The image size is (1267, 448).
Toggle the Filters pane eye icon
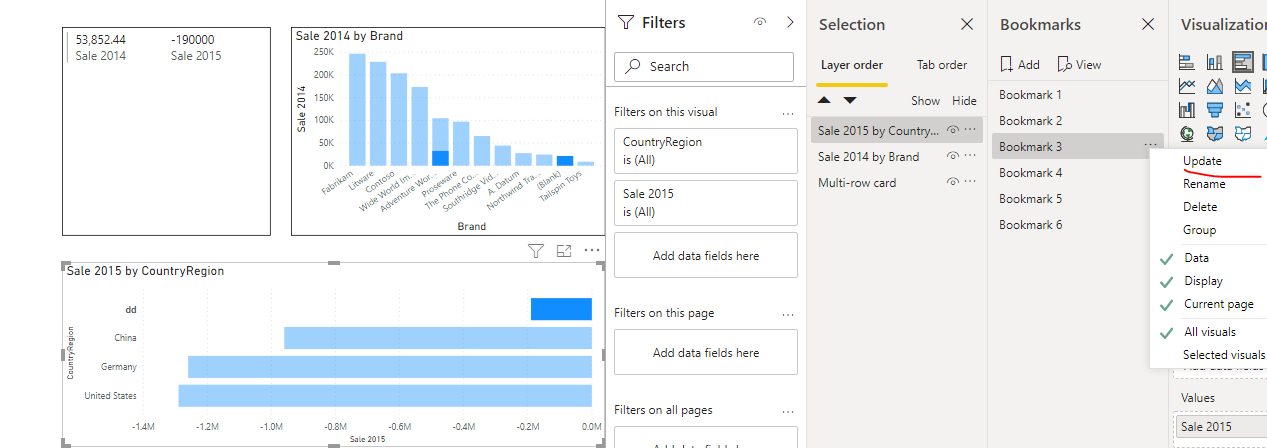pos(760,22)
